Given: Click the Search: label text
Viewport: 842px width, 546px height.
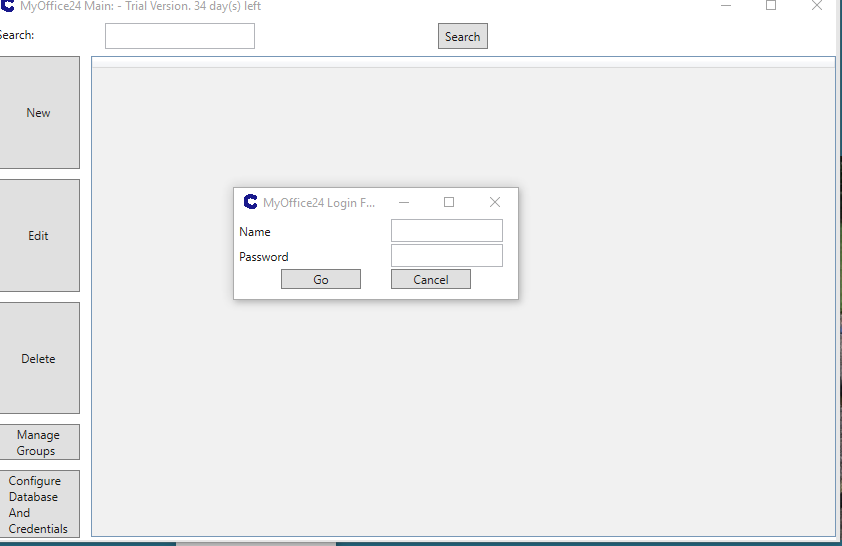Looking at the screenshot, I should [17, 35].
